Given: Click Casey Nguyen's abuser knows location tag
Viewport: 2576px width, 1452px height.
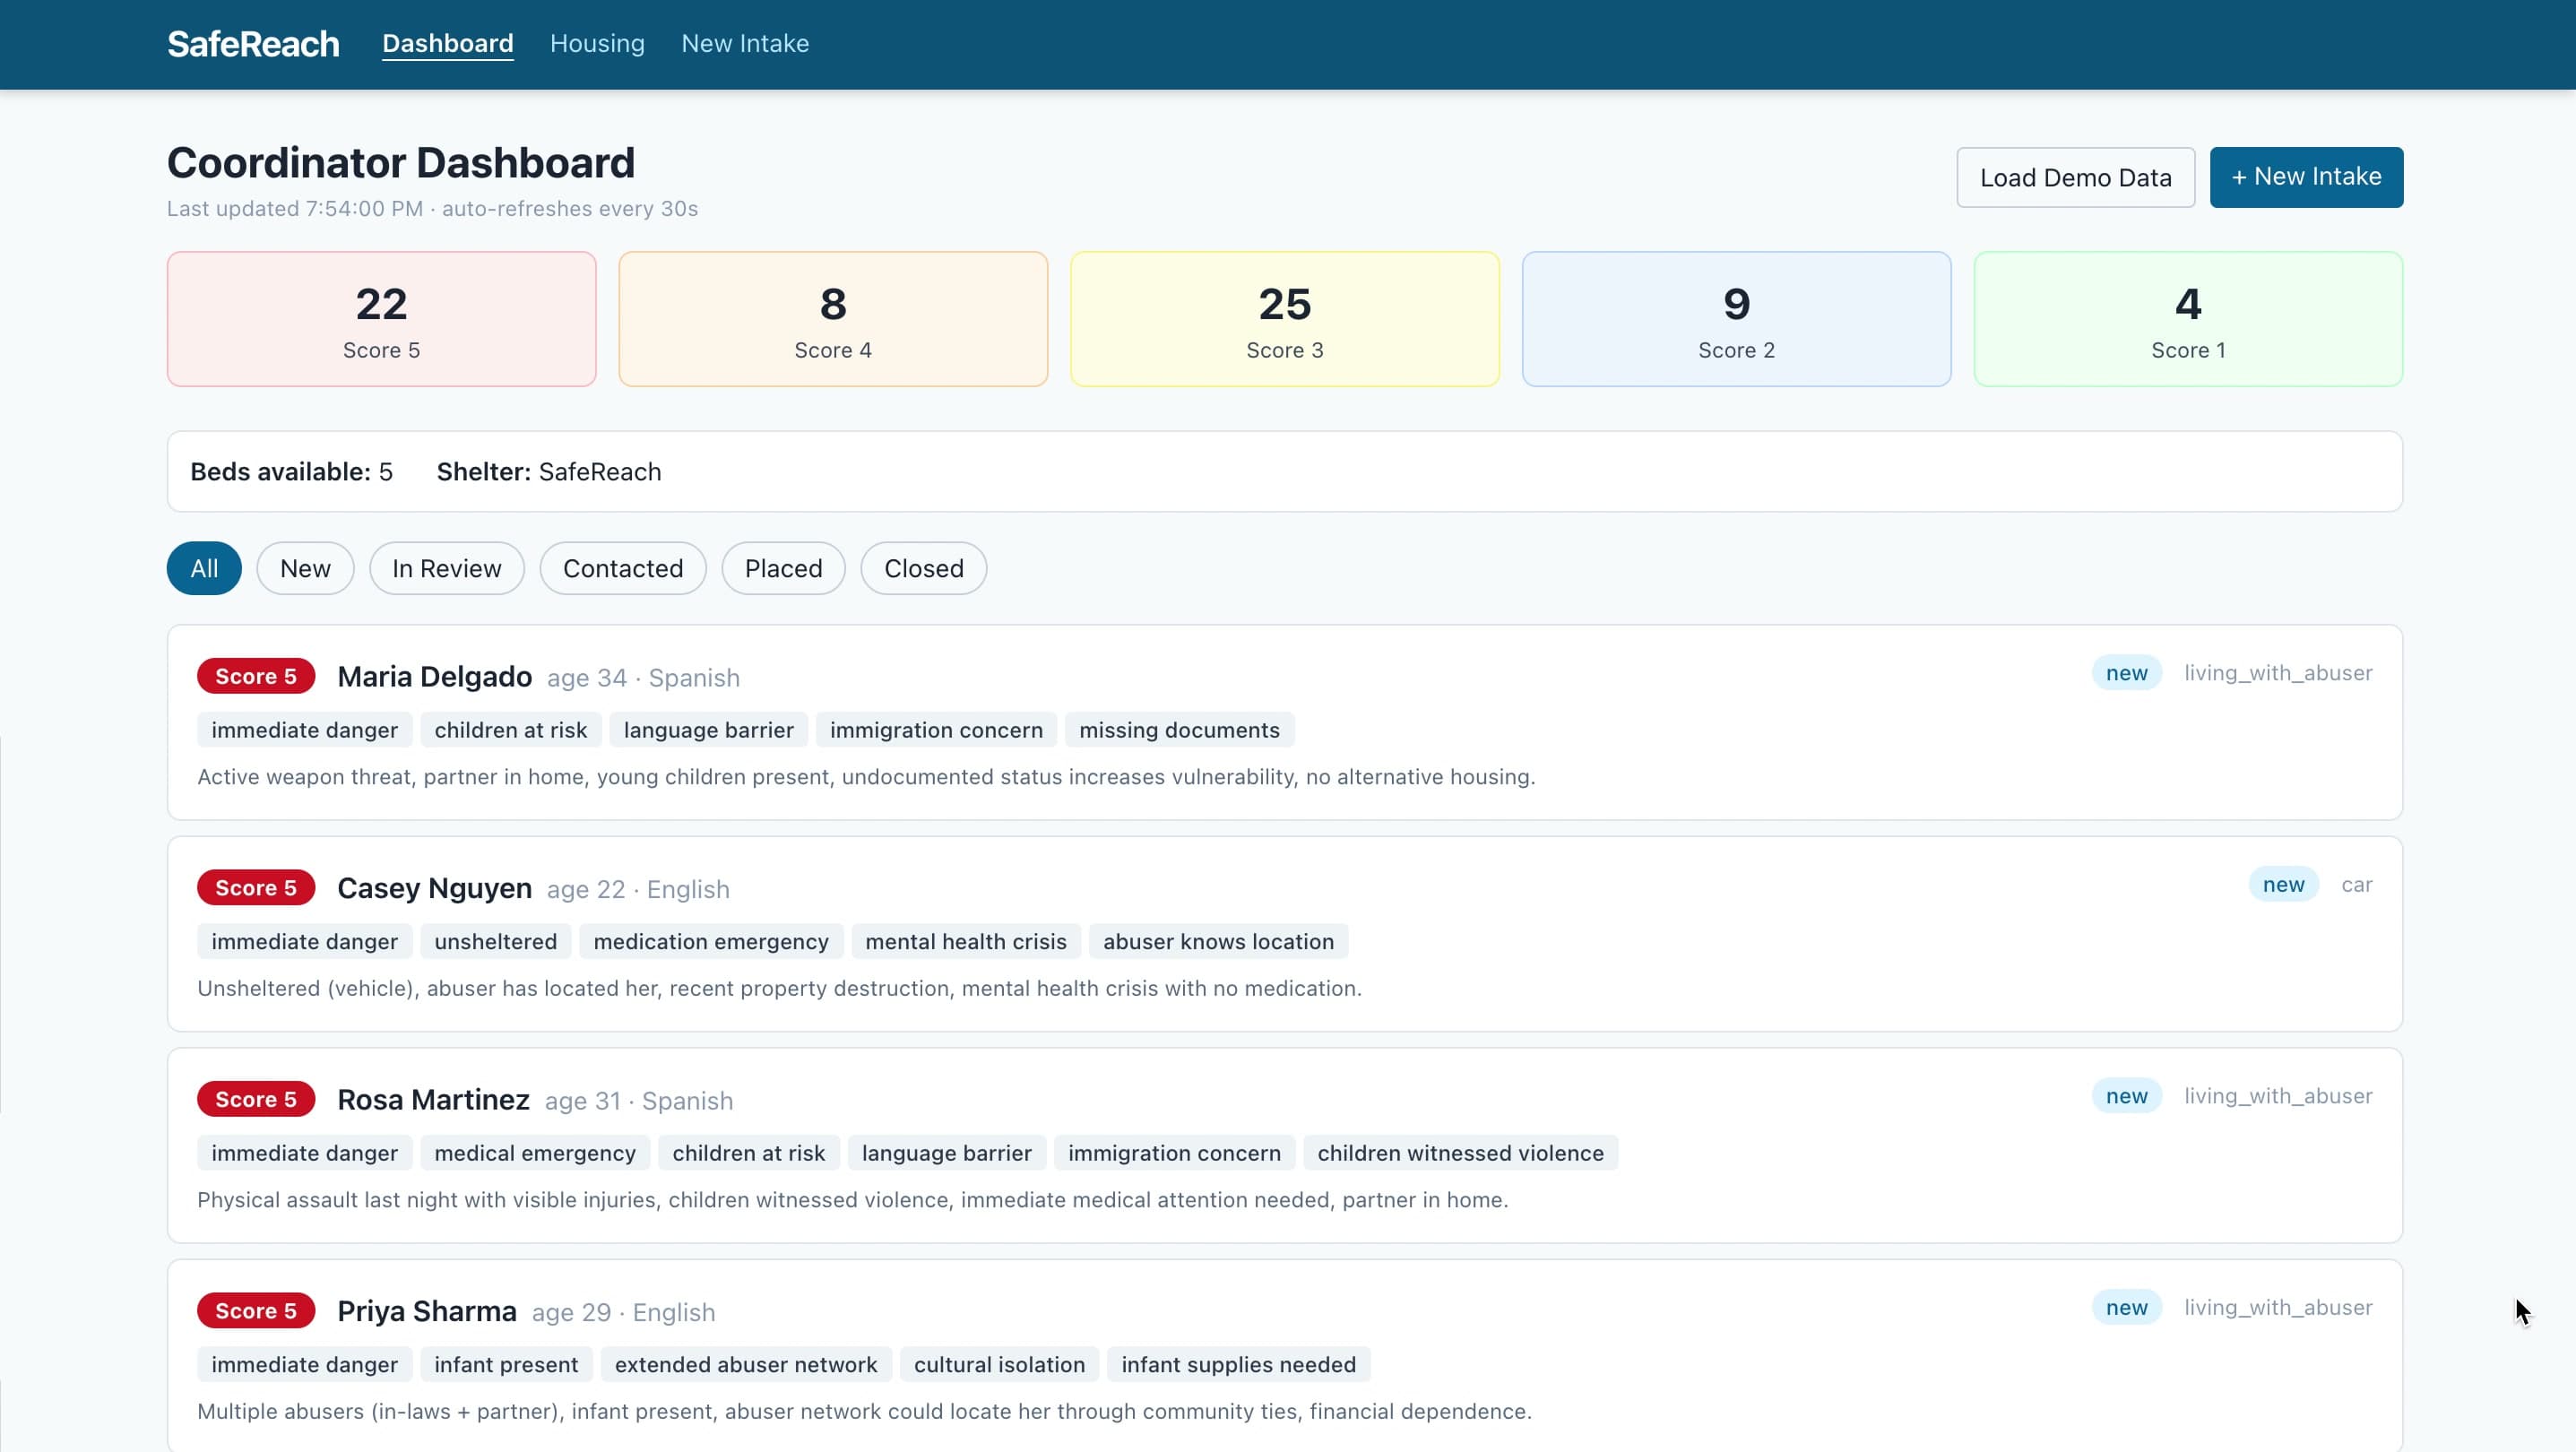Looking at the screenshot, I should coord(1218,942).
